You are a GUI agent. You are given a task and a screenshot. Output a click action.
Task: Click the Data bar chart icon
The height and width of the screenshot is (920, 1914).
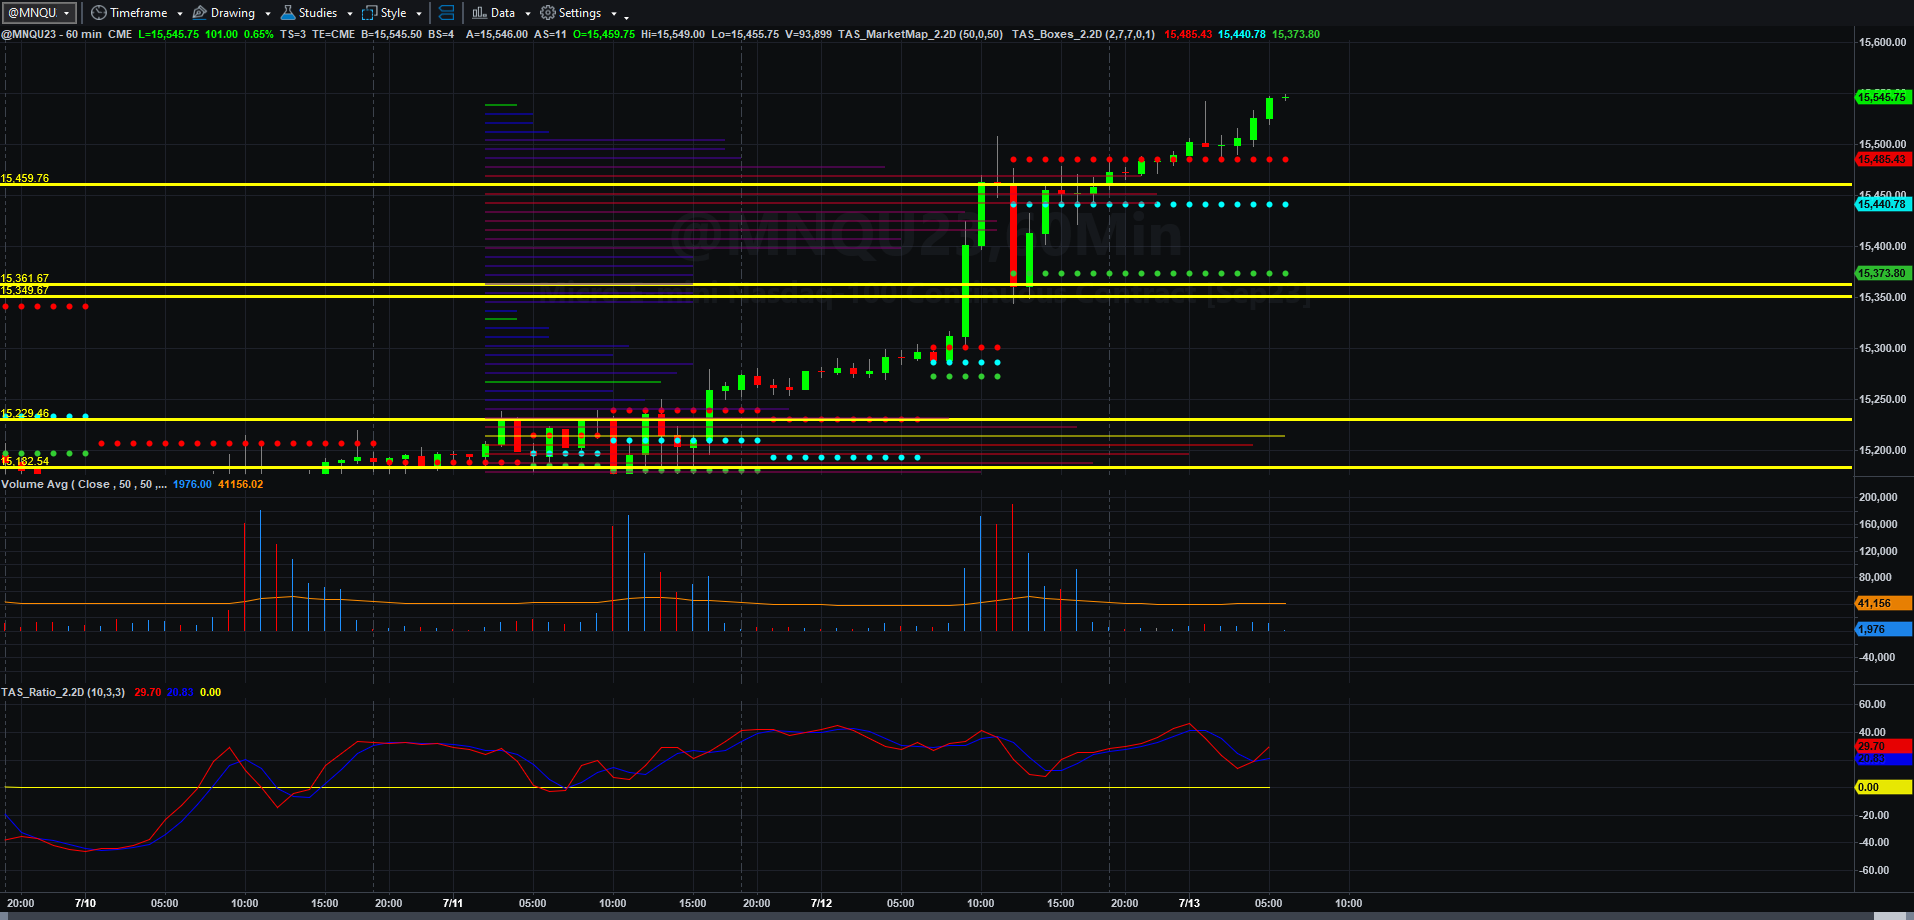[479, 13]
